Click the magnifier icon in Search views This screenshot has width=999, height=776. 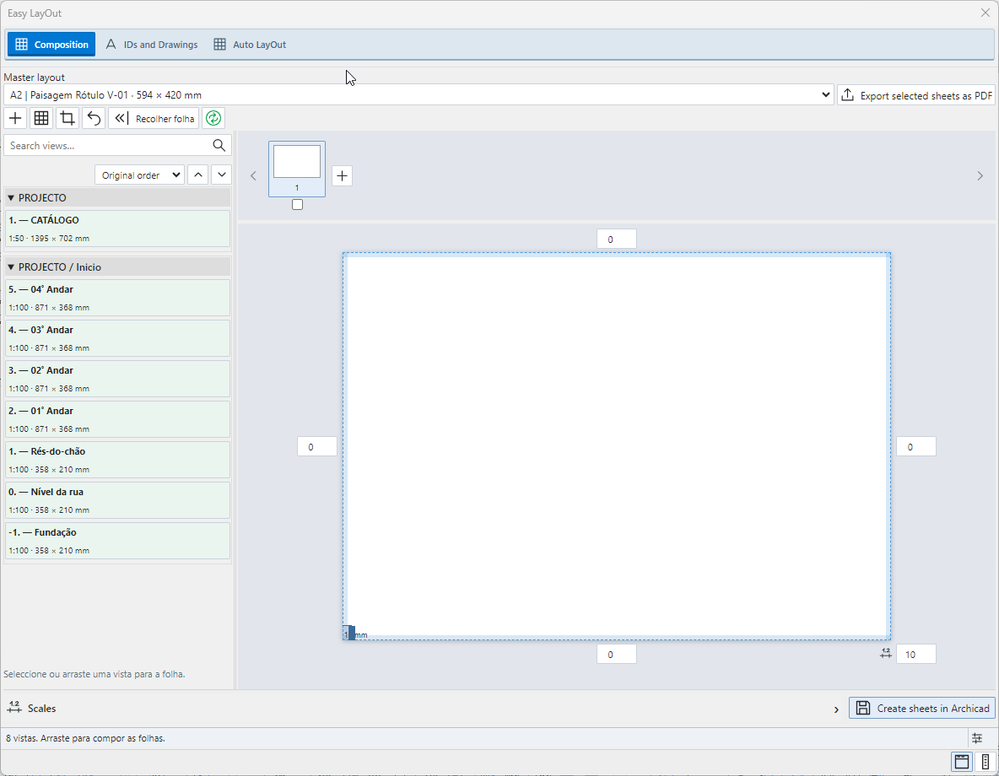pyautogui.click(x=219, y=145)
